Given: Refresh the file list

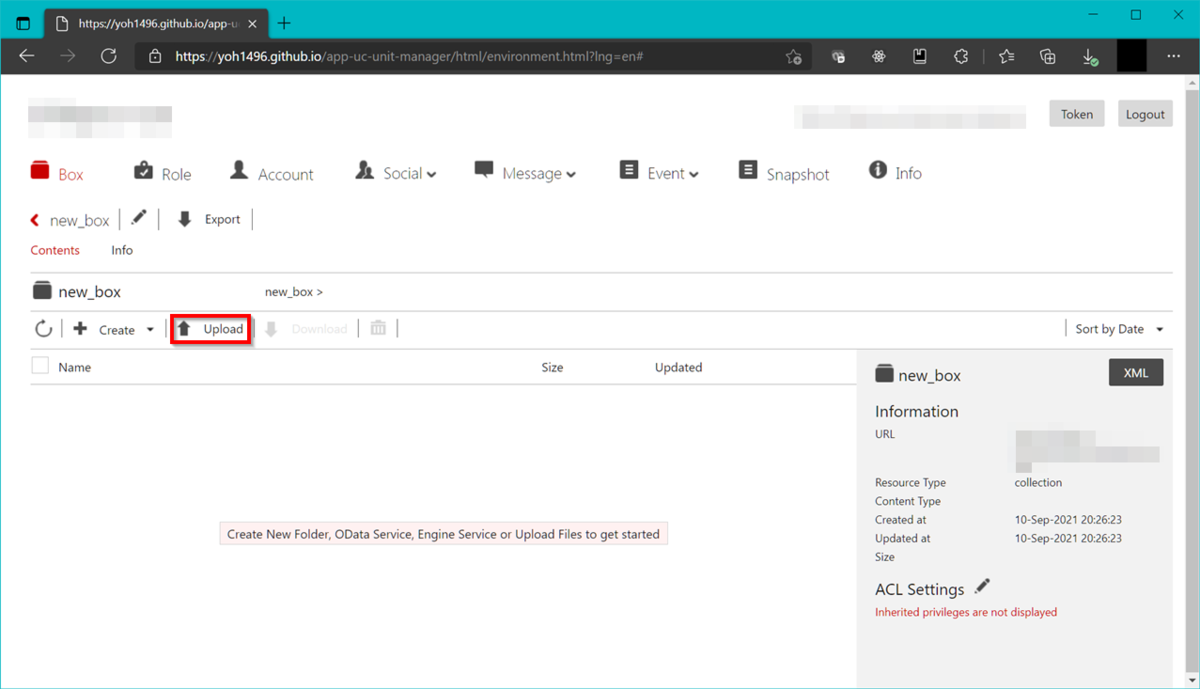Looking at the screenshot, I should pyautogui.click(x=43, y=329).
